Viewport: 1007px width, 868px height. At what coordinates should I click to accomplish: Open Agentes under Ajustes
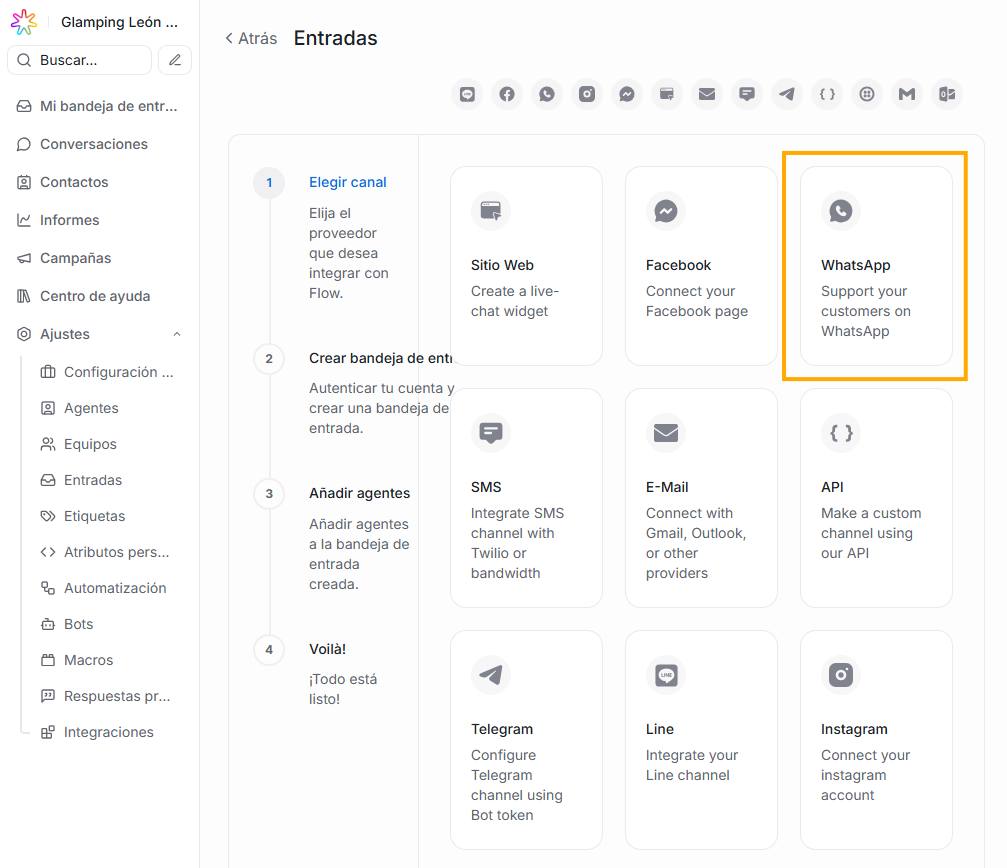point(91,408)
